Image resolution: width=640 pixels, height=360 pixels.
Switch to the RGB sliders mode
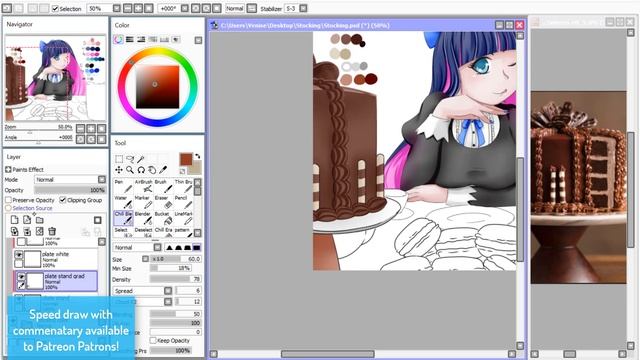coord(130,39)
